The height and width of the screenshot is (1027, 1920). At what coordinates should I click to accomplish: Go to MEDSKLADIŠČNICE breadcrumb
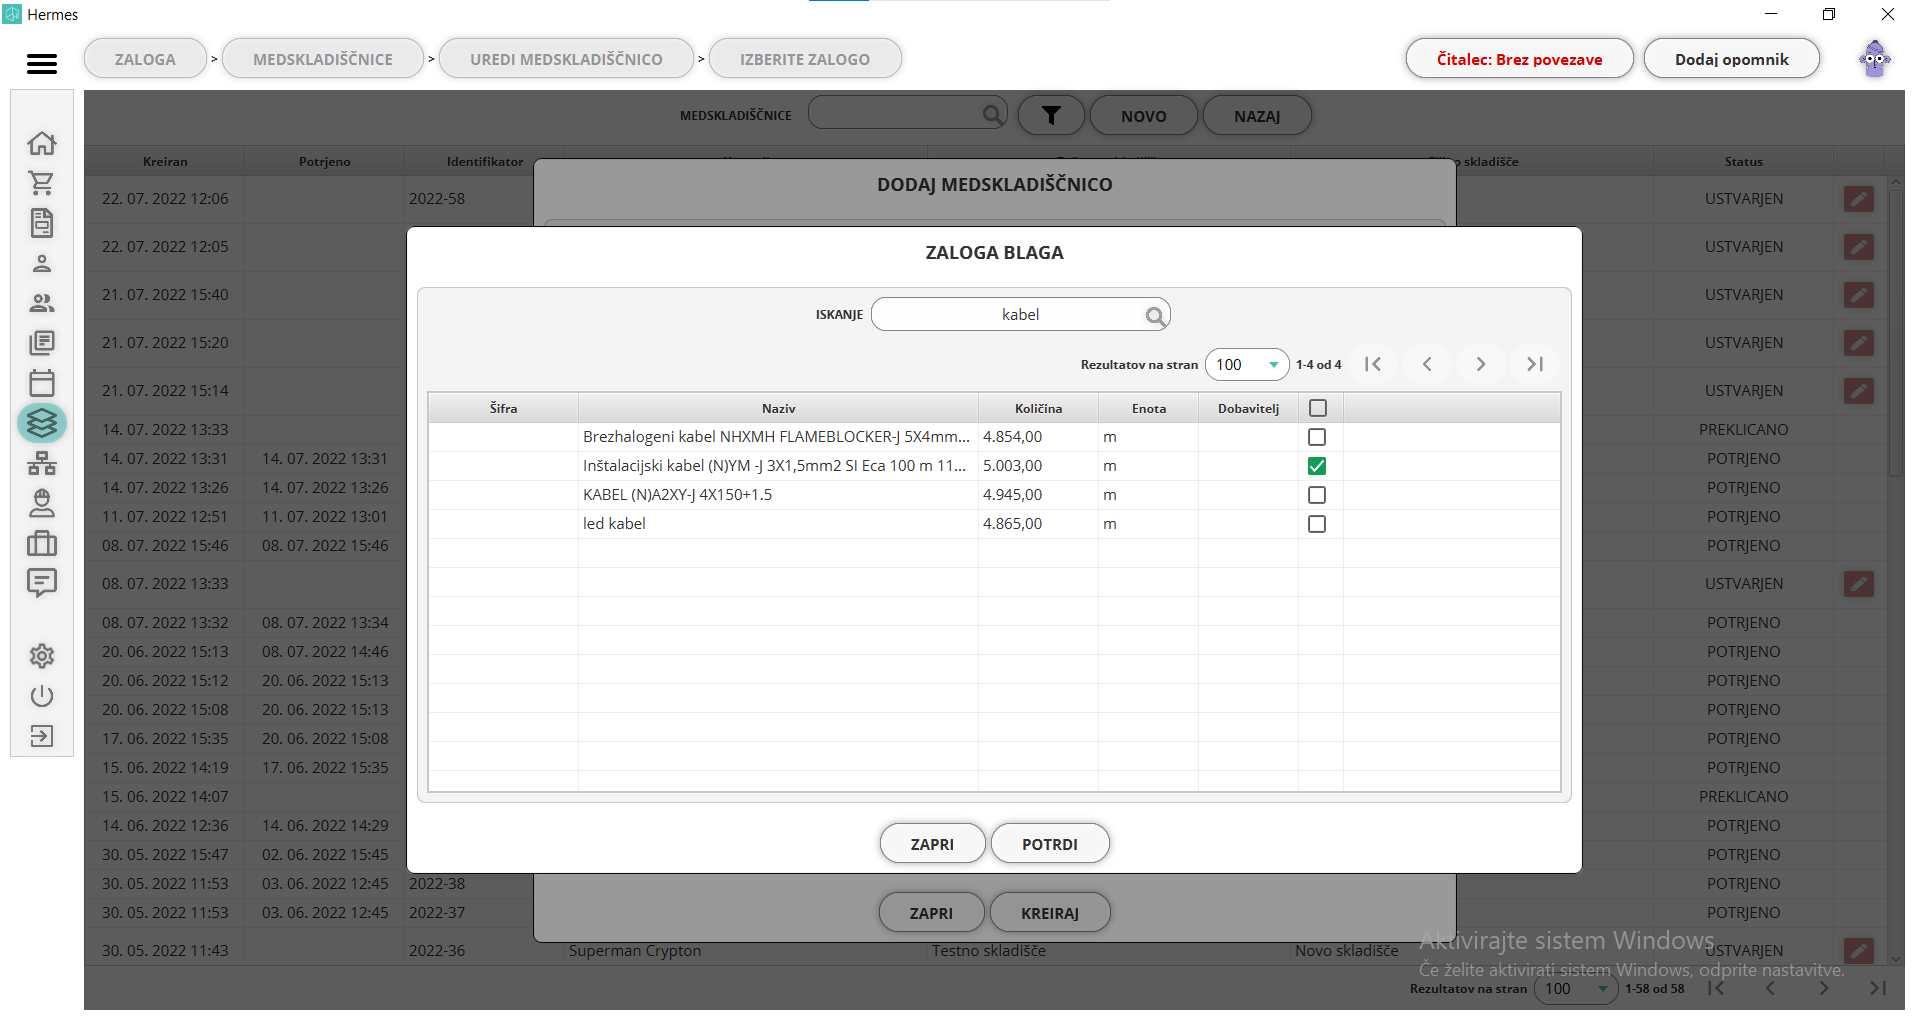click(x=323, y=59)
